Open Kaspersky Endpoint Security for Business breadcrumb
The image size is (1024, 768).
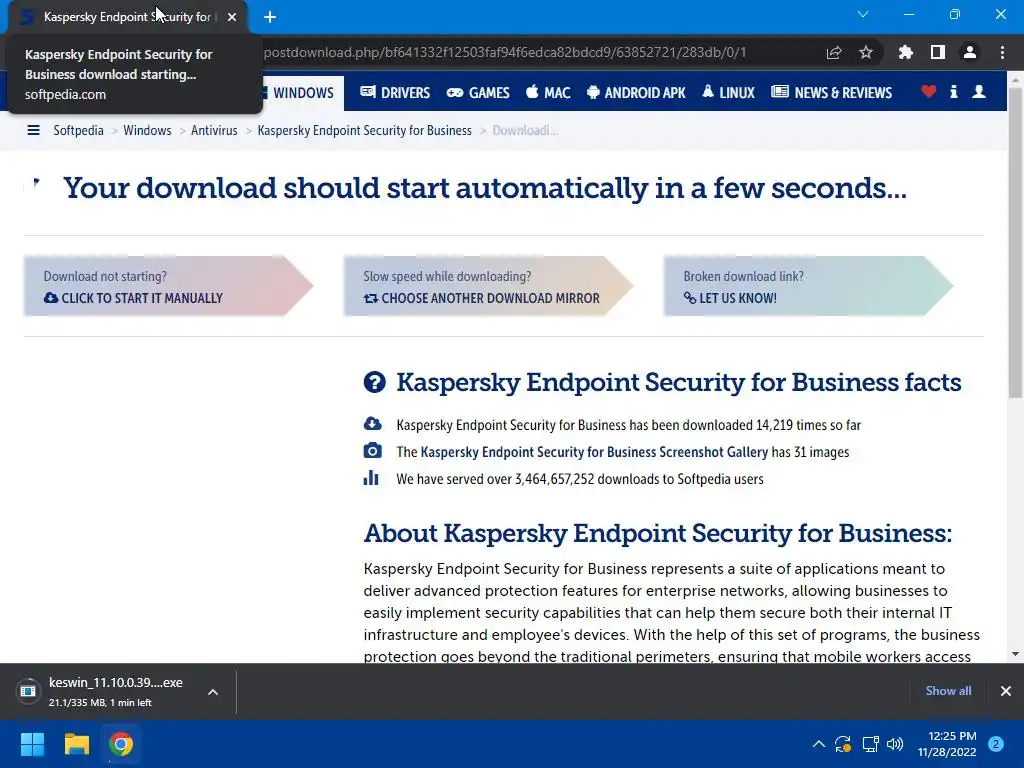pyautogui.click(x=364, y=131)
